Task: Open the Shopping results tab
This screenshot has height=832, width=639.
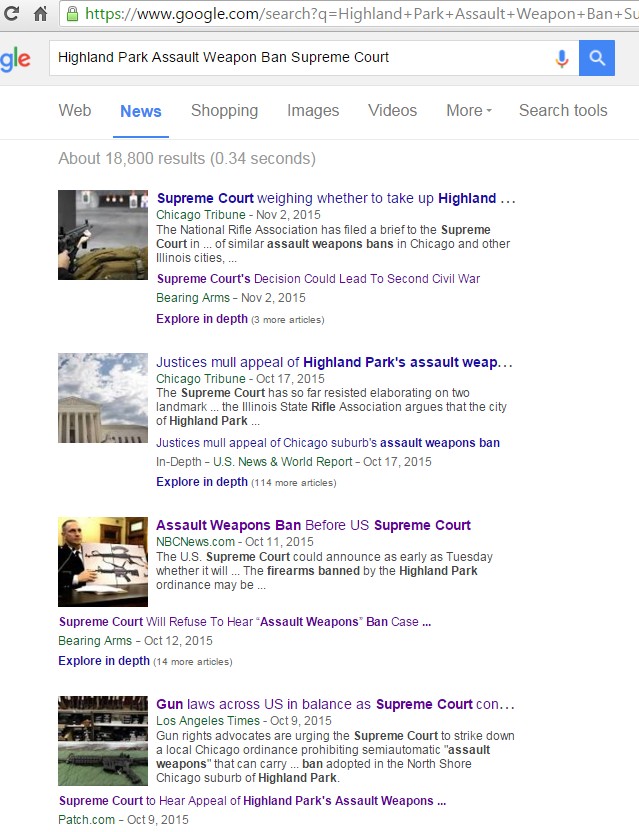Action: tap(224, 110)
